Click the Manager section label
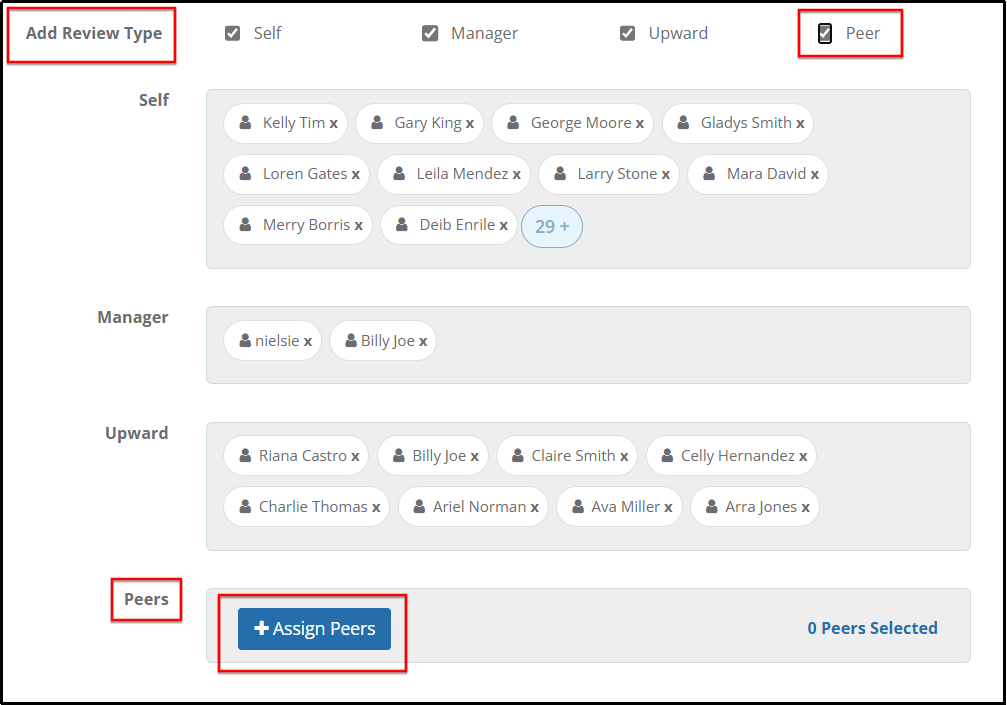Image resolution: width=1007 pixels, height=705 pixels. [x=133, y=318]
